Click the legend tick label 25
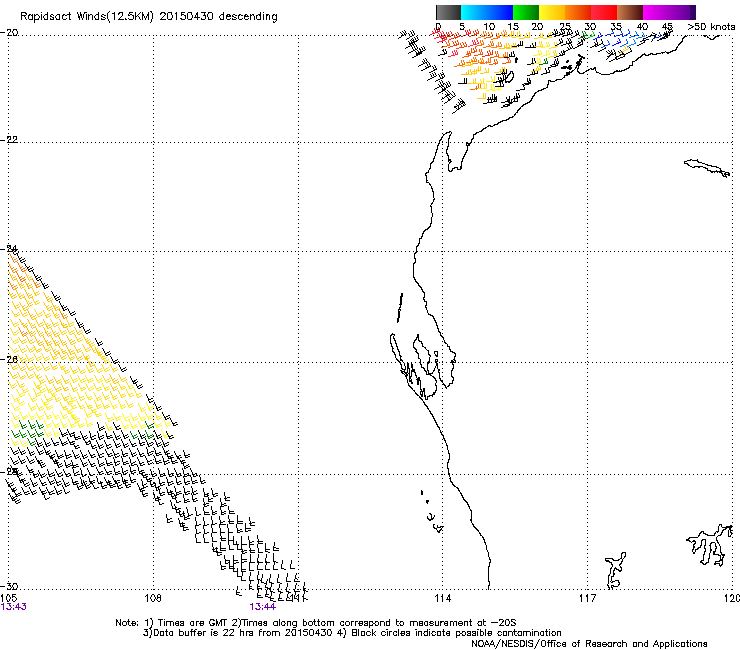 pyautogui.click(x=564, y=26)
